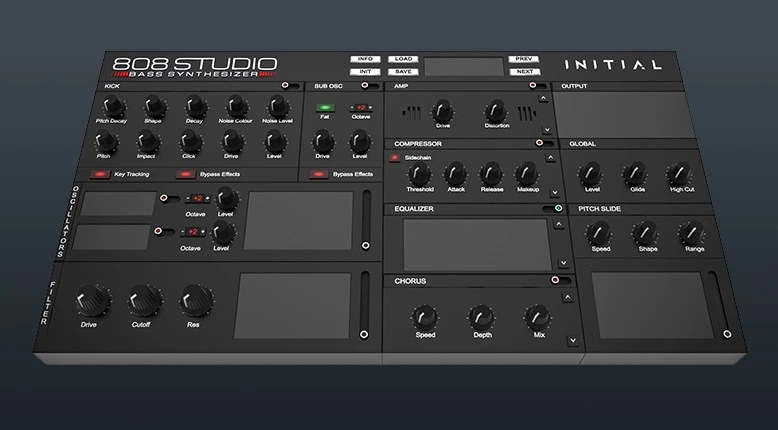Viewport: 778px width, 430px height.
Task: Toggle the Kick section power switch
Action: (290, 85)
